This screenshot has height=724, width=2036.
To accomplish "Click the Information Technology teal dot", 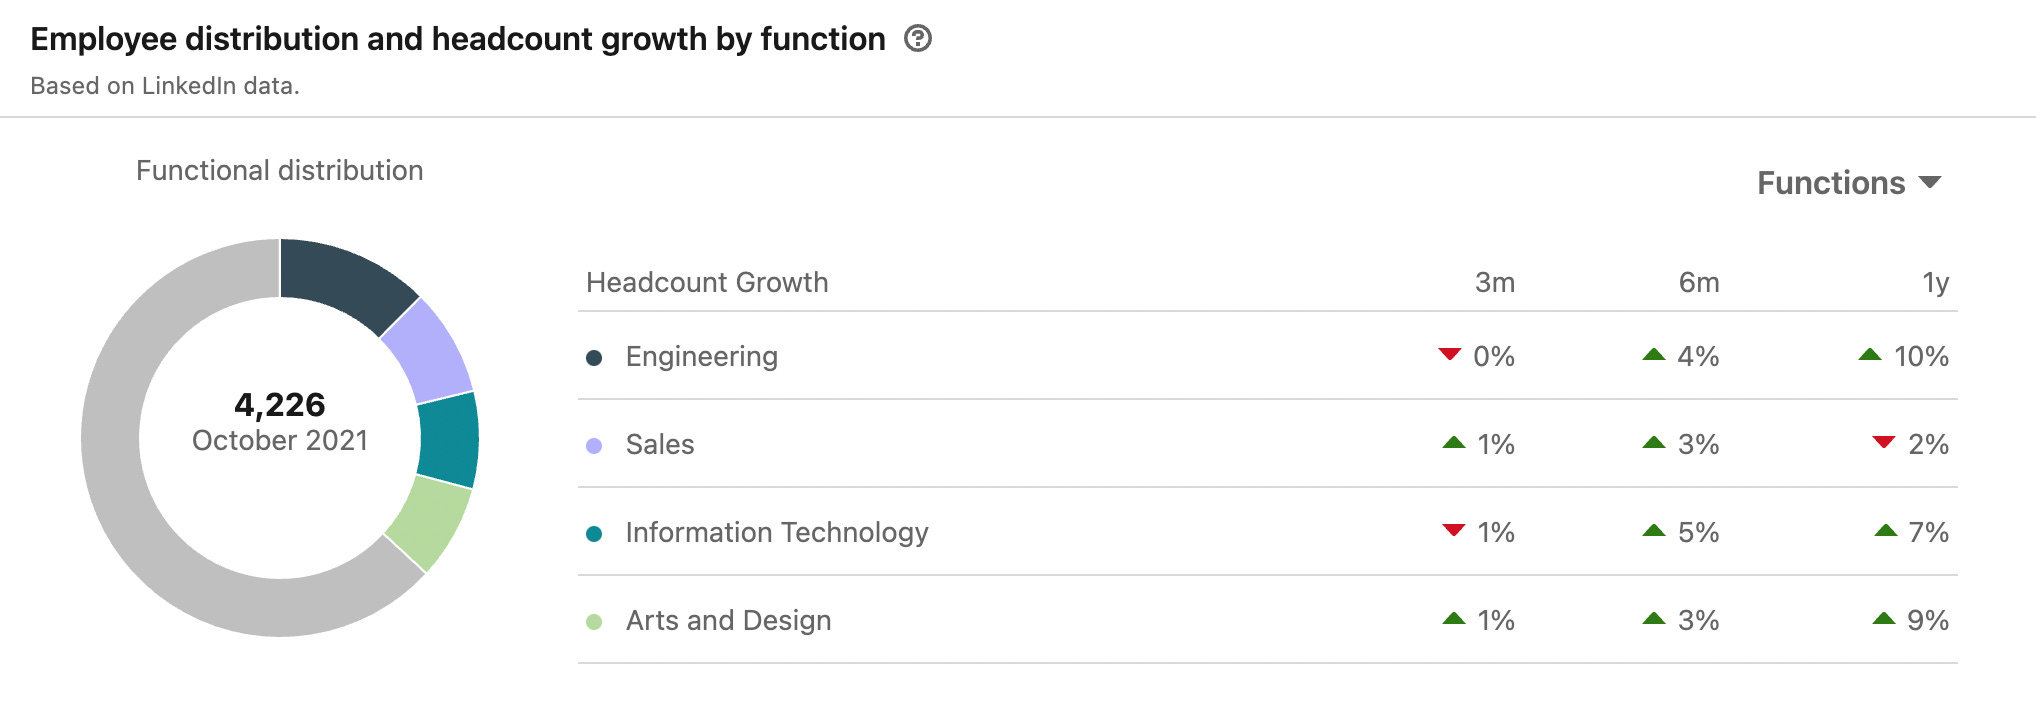I will (594, 534).
